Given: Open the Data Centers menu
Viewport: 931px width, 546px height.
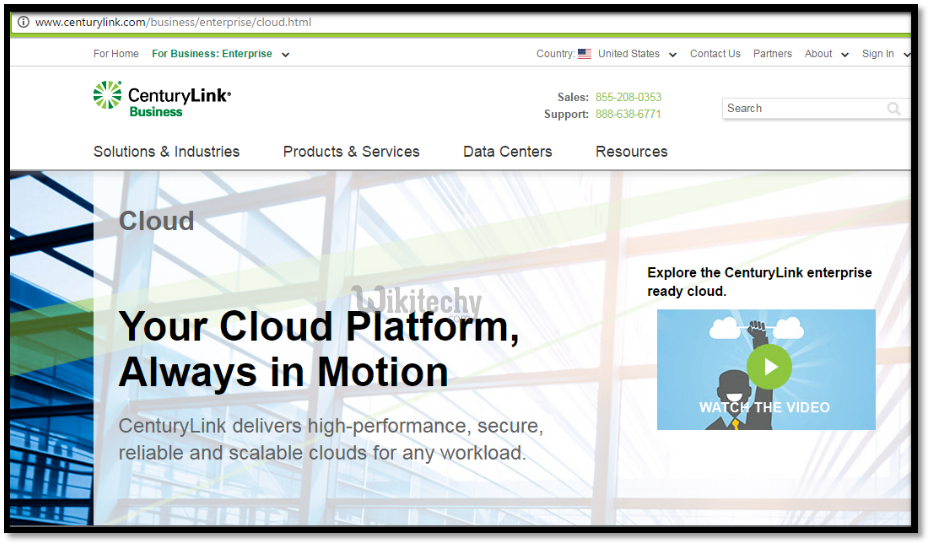Looking at the screenshot, I should point(508,152).
